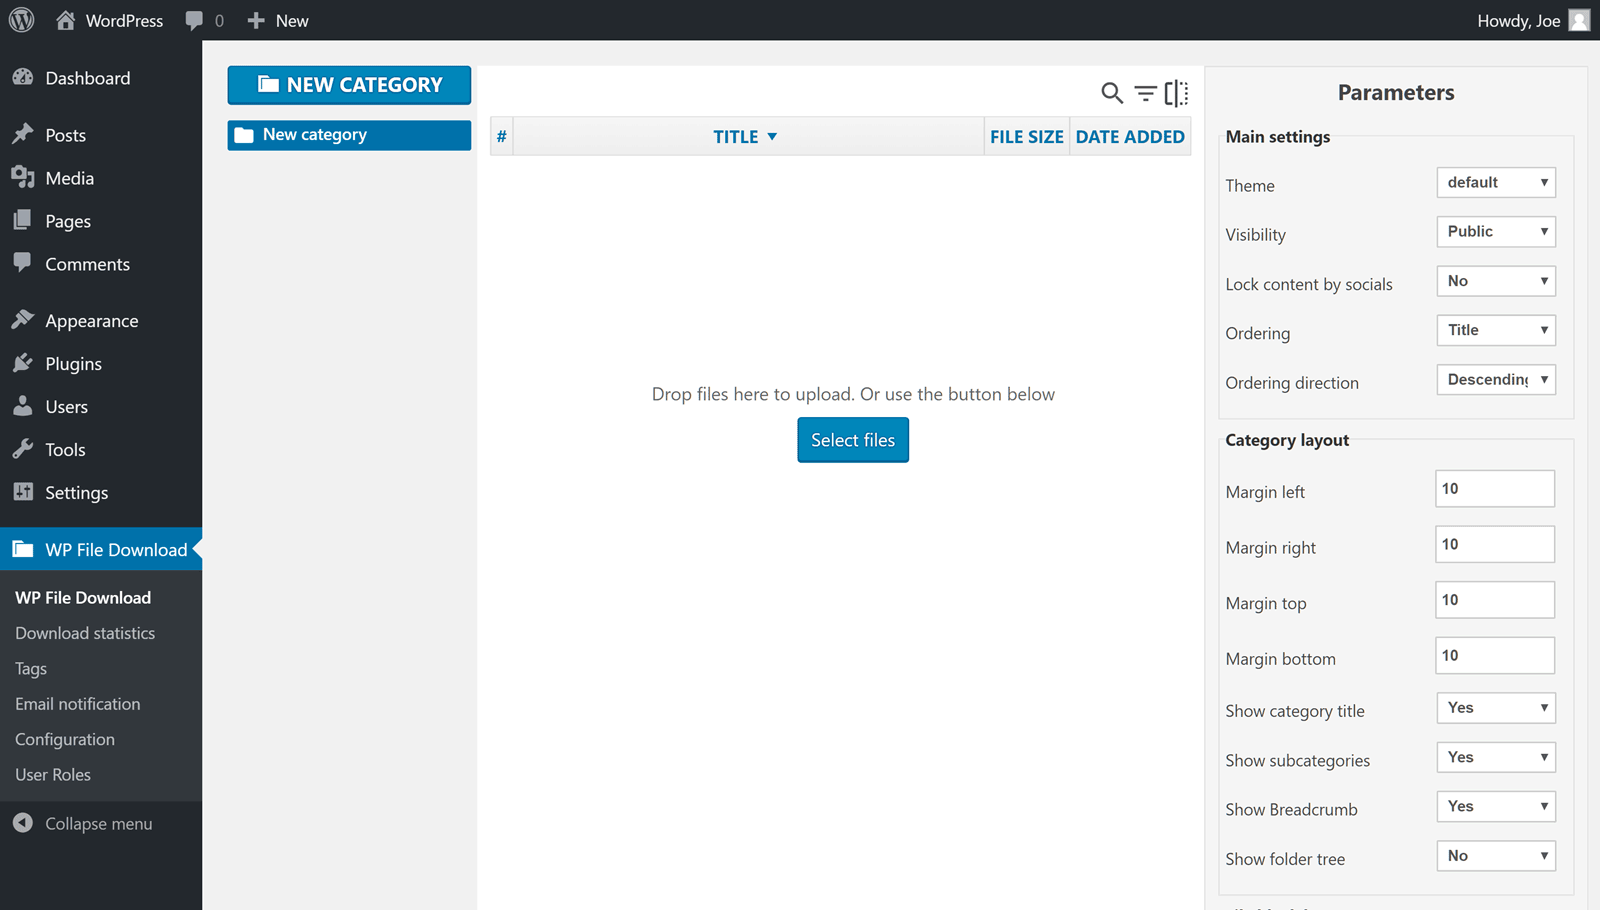1600x910 pixels.
Task: Open the User Roles submenu link
Action: pyautogui.click(x=53, y=775)
